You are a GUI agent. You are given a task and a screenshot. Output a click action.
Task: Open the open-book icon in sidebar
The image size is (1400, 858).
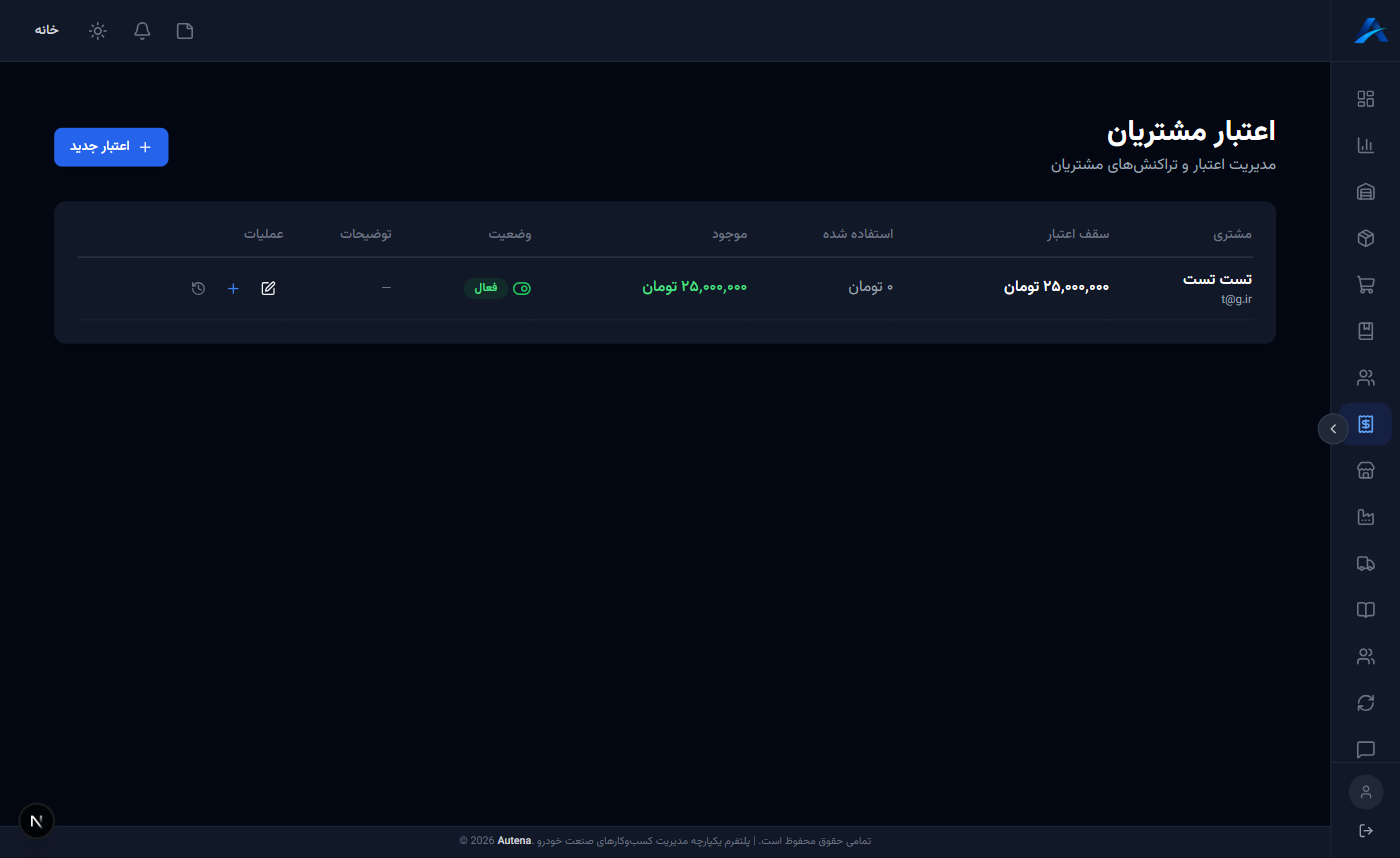point(1365,610)
